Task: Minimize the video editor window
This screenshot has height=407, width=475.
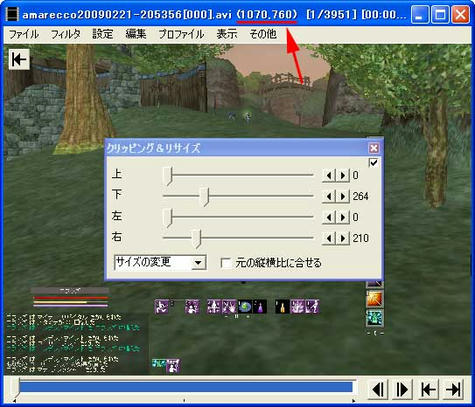Action: (420, 14)
